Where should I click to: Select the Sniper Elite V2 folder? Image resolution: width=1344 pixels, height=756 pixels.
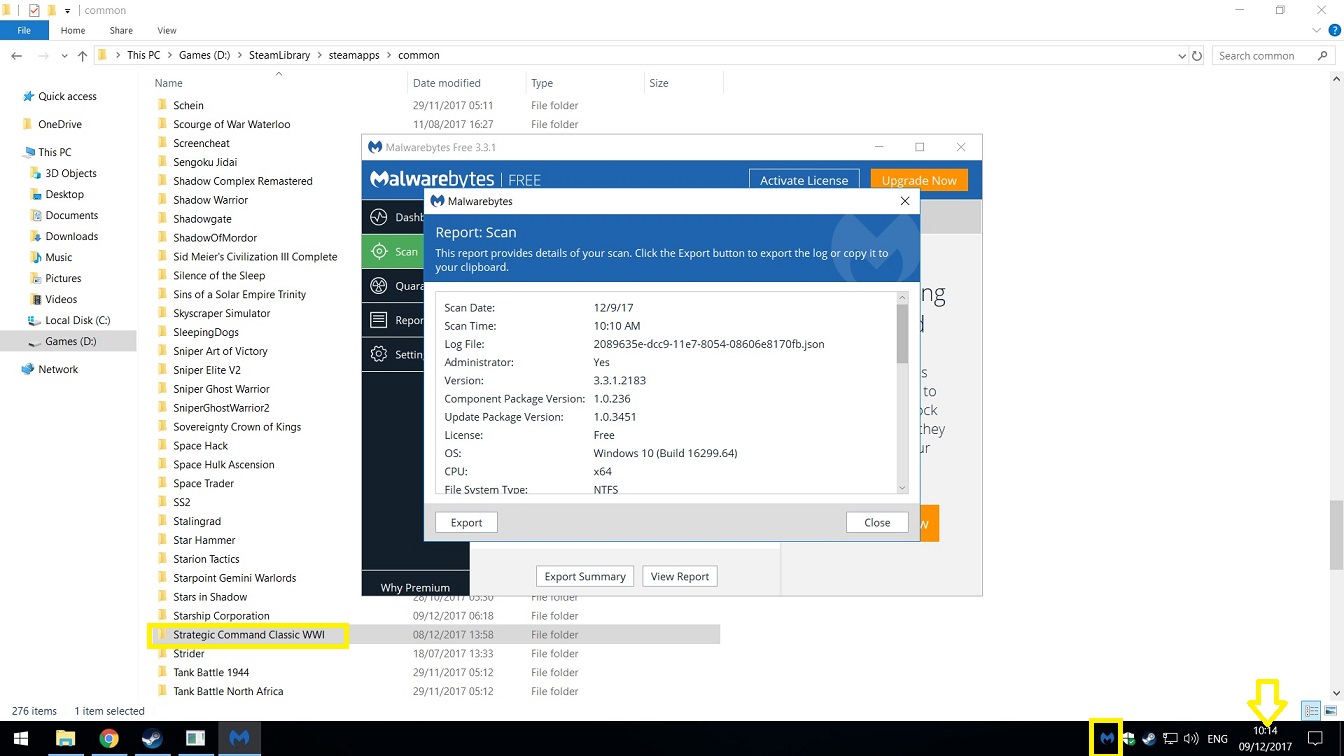tap(207, 370)
